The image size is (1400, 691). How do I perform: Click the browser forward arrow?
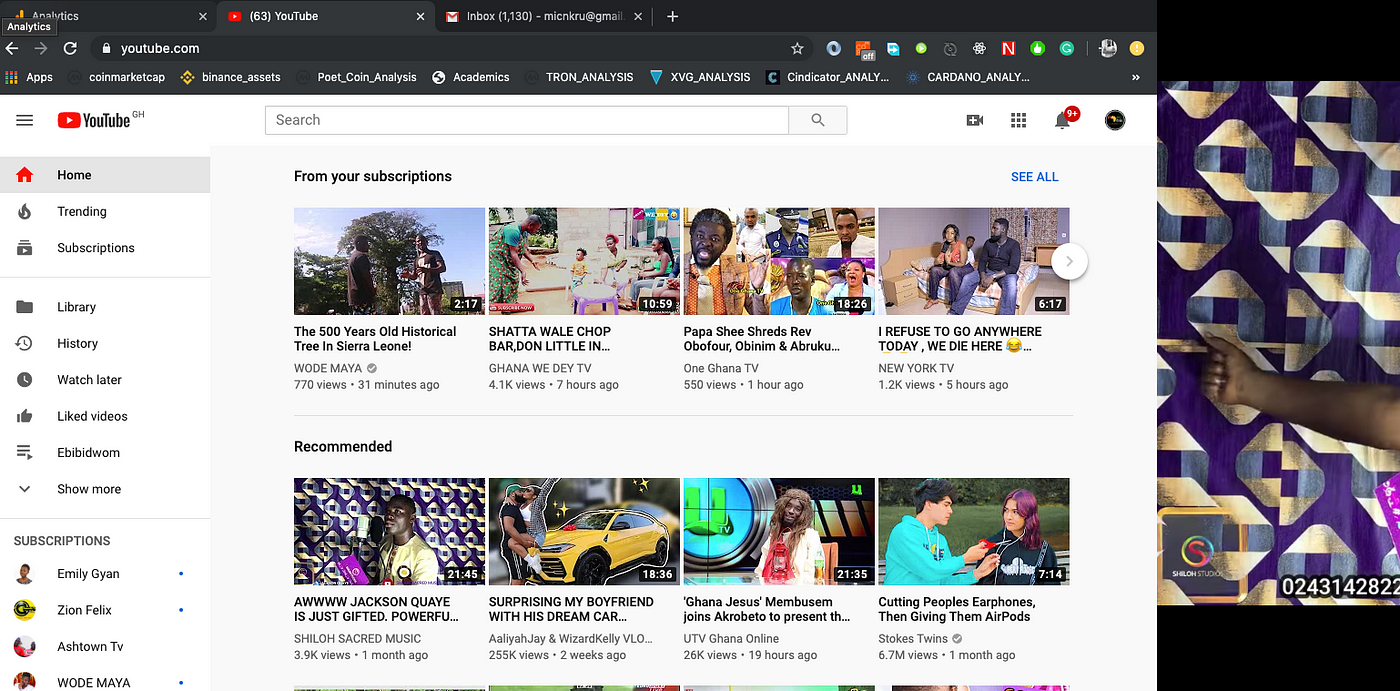(41, 48)
